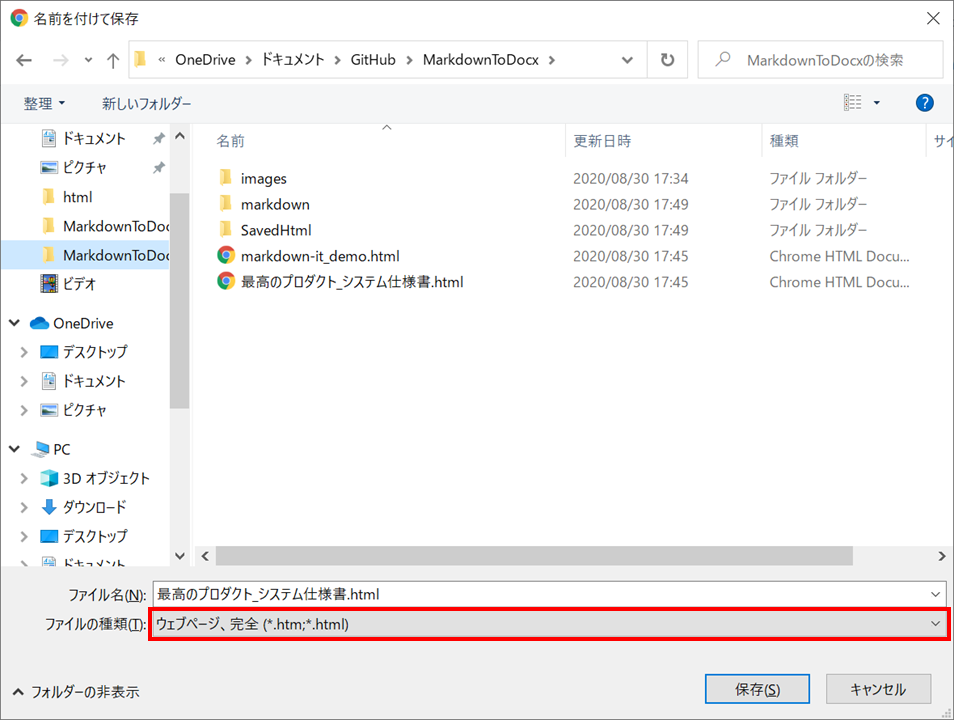Image resolution: width=954 pixels, height=720 pixels.
Task: Select ダウンロード in the tree
Action: 94,507
